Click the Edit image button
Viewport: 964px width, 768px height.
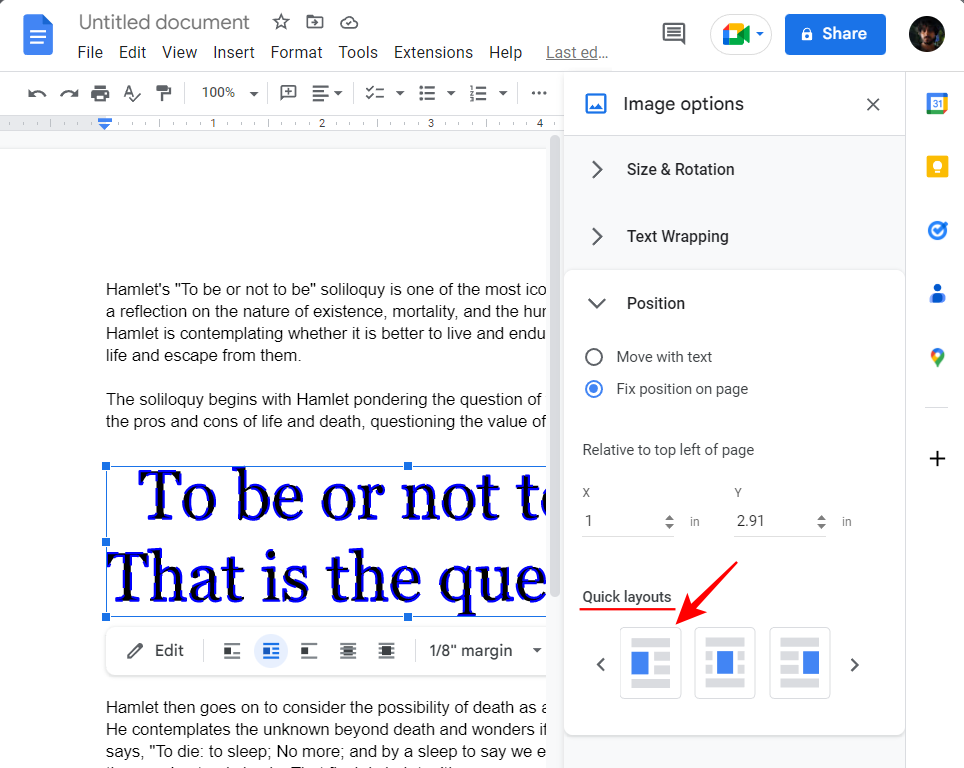point(155,651)
